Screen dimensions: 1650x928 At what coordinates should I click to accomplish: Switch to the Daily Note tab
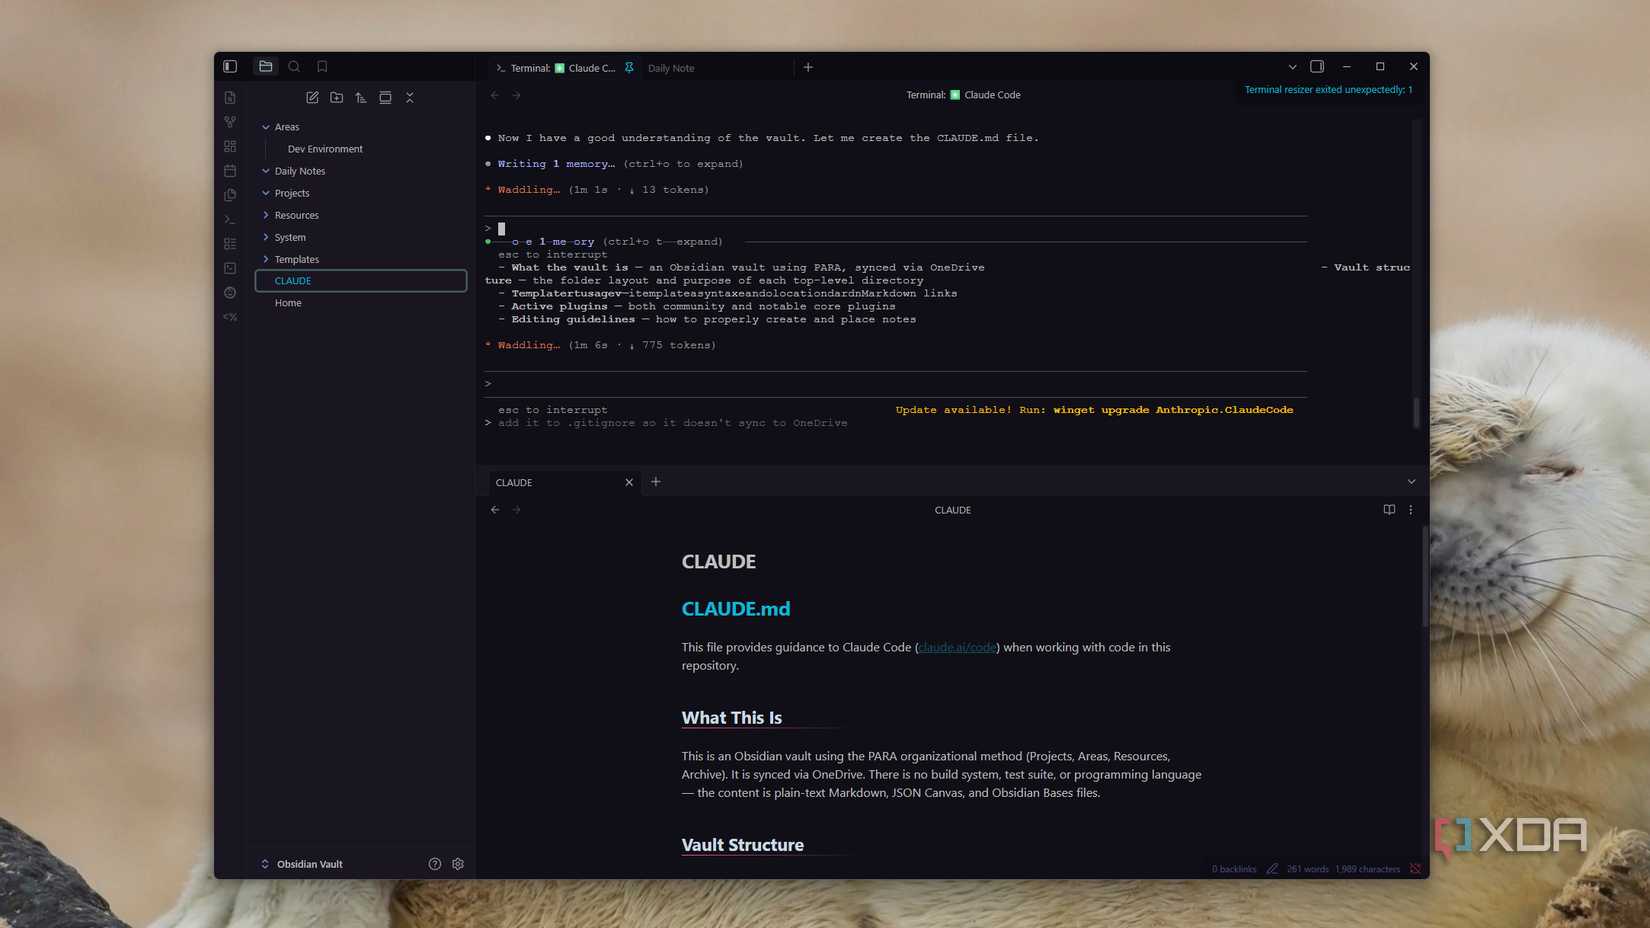tap(671, 68)
